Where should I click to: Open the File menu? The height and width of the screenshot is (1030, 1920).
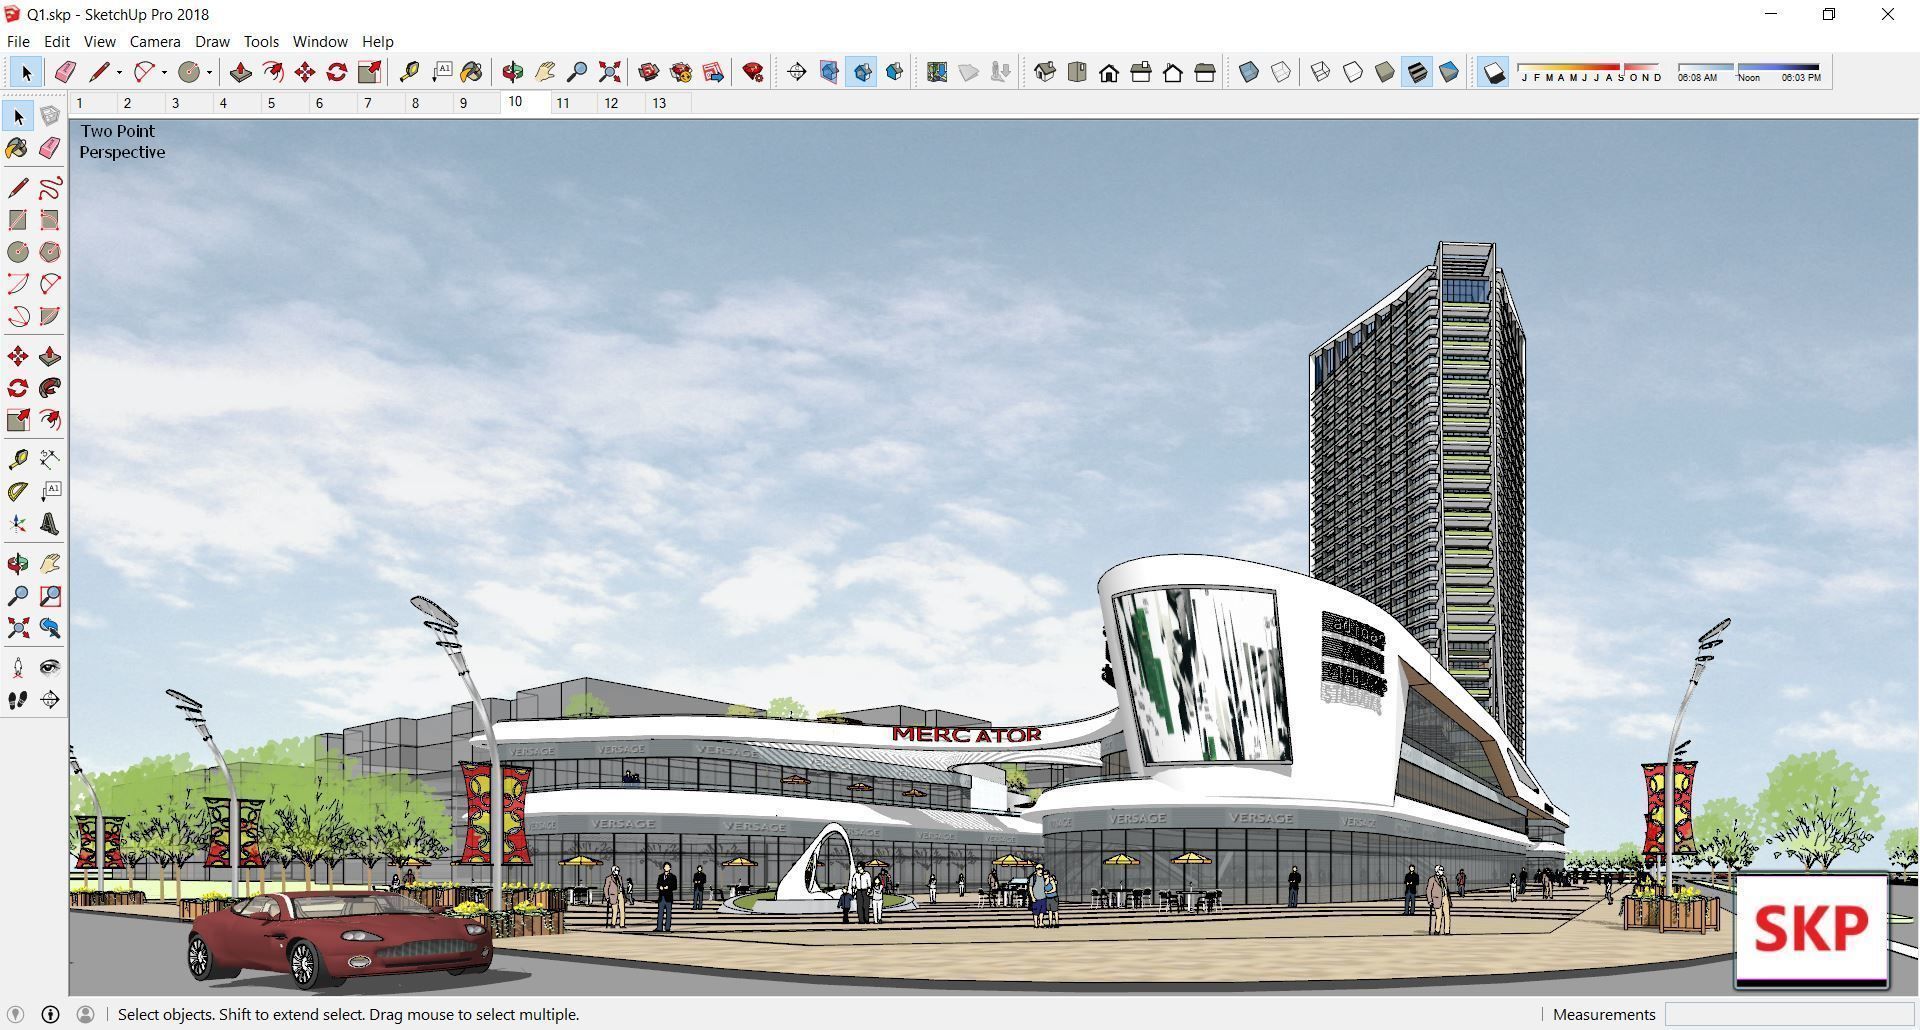[x=18, y=41]
